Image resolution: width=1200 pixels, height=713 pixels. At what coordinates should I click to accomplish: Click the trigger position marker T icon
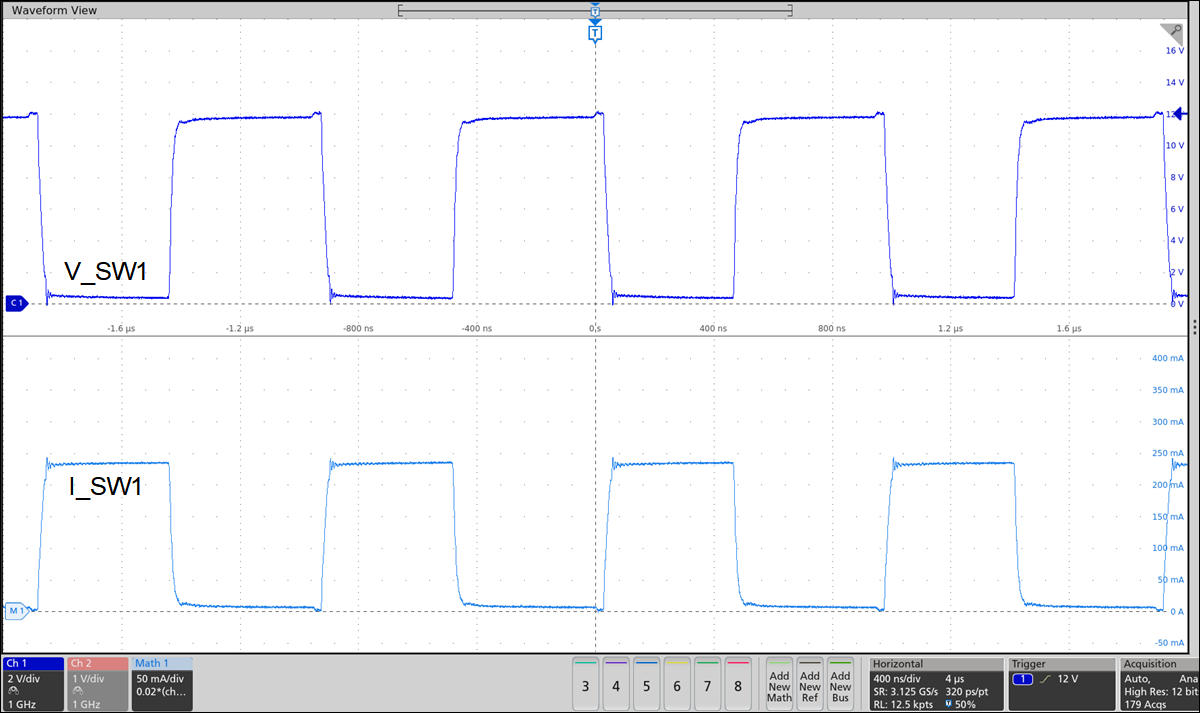(x=595, y=31)
